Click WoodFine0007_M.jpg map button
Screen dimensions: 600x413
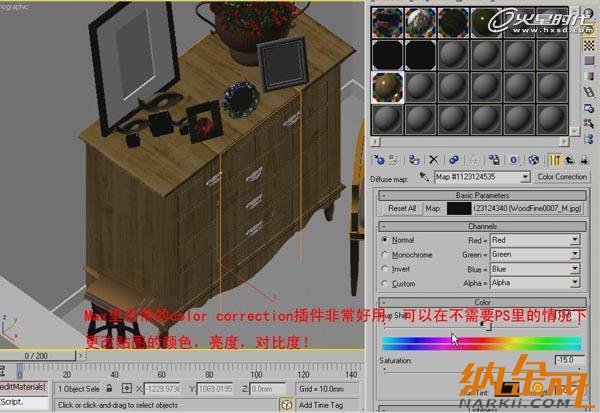pos(527,208)
